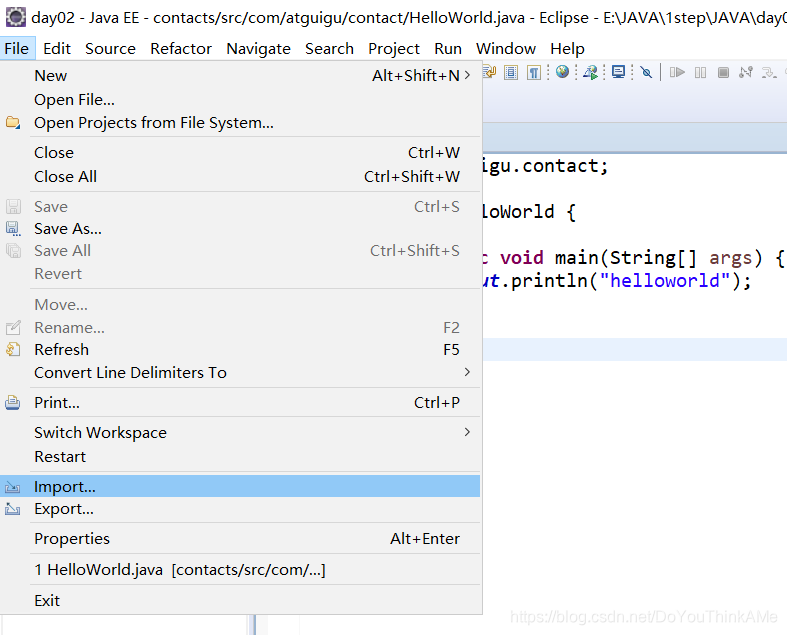The image size is (787, 635).
Task: Expand Convert Line Delimiters To submenu arrow
Action: pyautogui.click(x=467, y=372)
